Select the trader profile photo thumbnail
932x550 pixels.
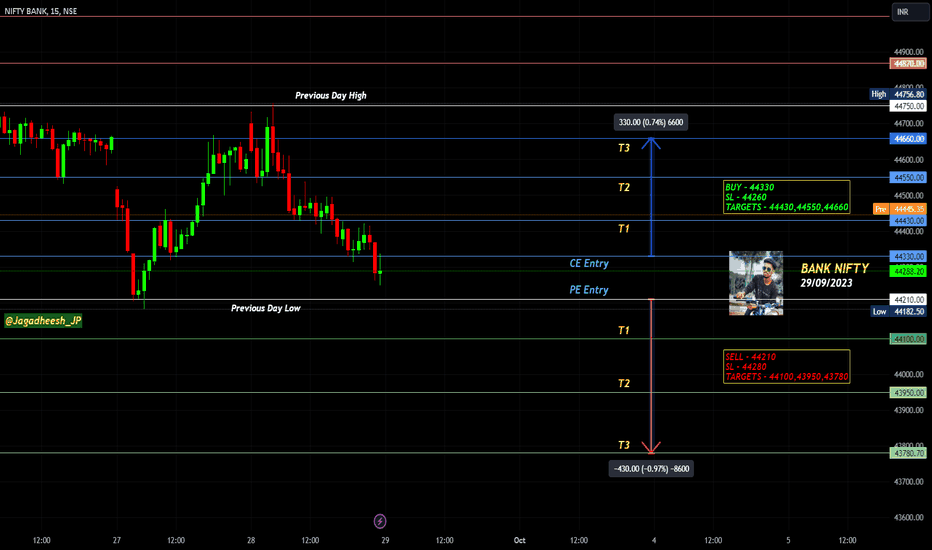755,283
